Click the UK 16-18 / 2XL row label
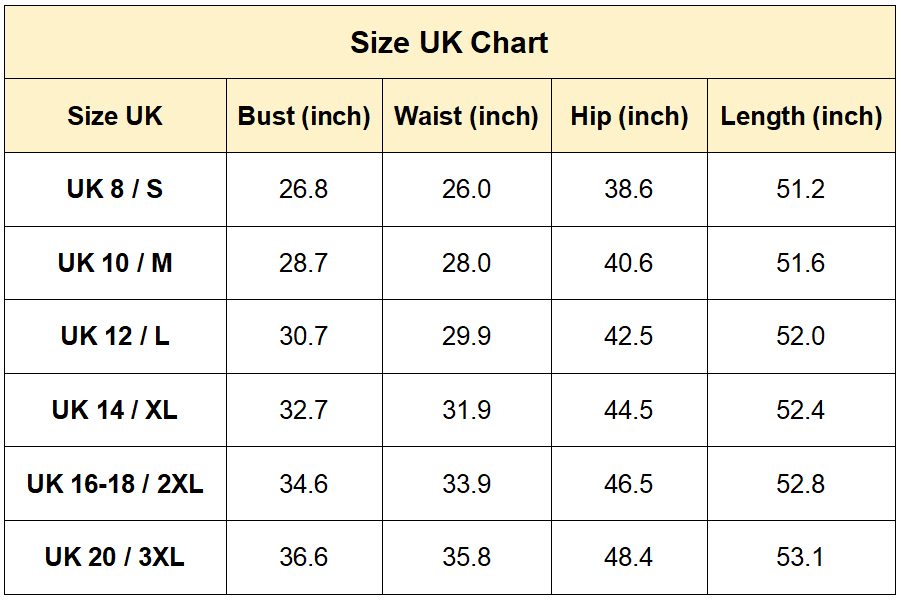Image resolution: width=901 pixels, height=603 pixels. (x=115, y=483)
